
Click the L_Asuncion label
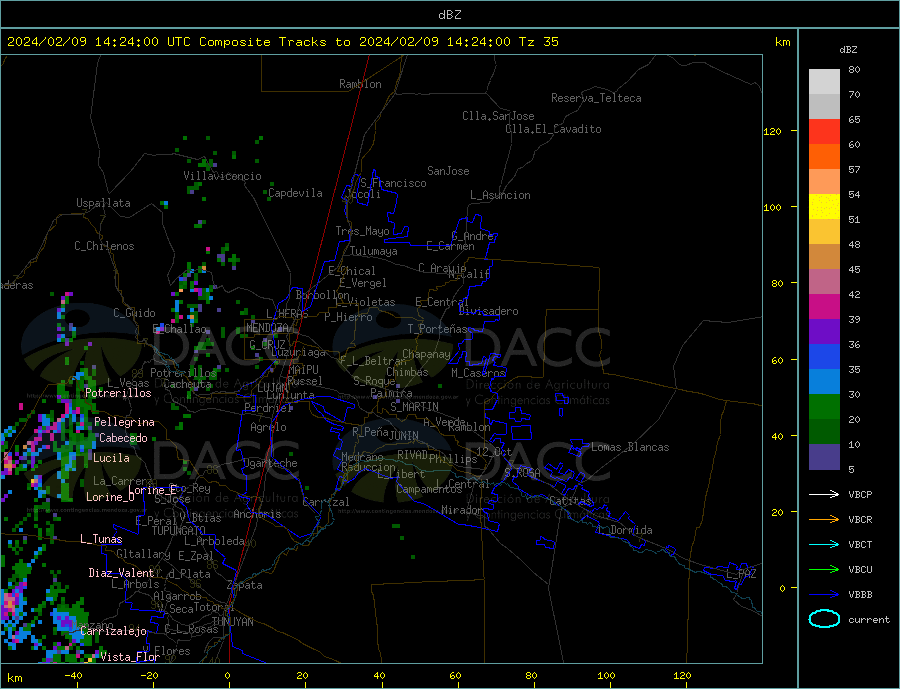click(500, 195)
